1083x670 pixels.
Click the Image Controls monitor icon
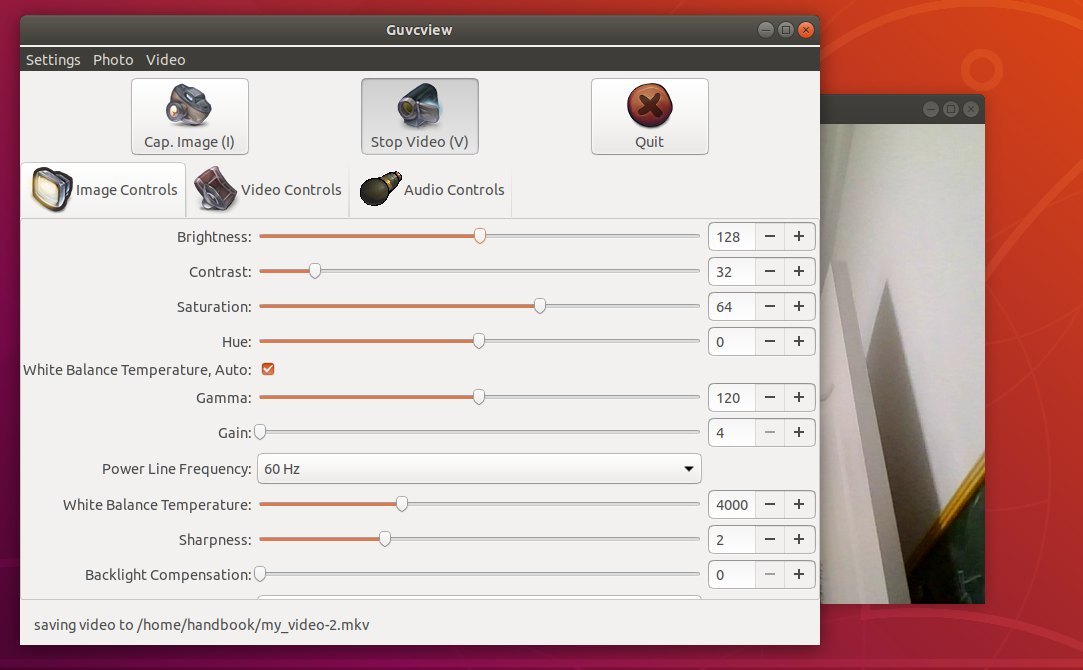[52, 189]
